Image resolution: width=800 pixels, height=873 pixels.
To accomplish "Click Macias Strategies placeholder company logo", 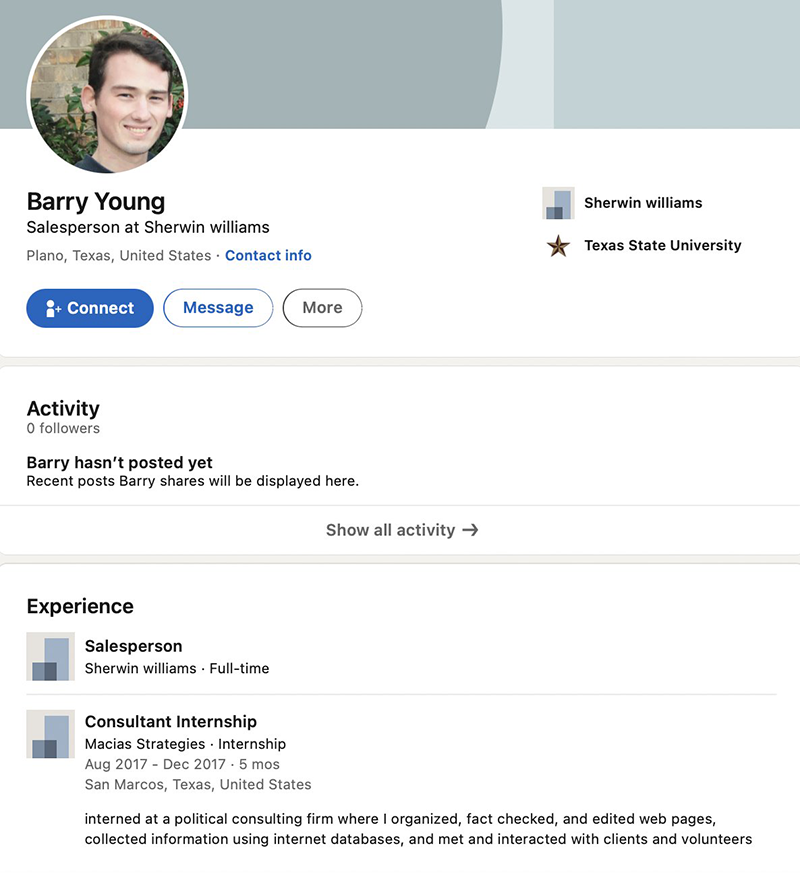I will pos(51,734).
